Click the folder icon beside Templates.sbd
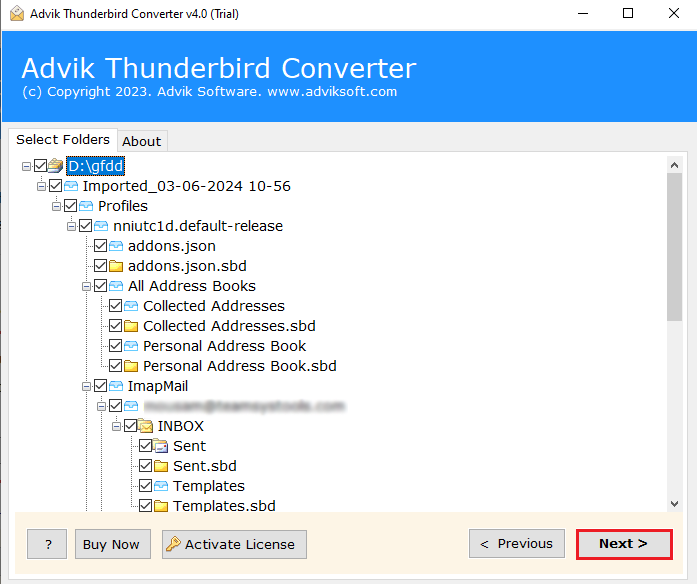Screen dimensions: 697x584 (x=161, y=506)
